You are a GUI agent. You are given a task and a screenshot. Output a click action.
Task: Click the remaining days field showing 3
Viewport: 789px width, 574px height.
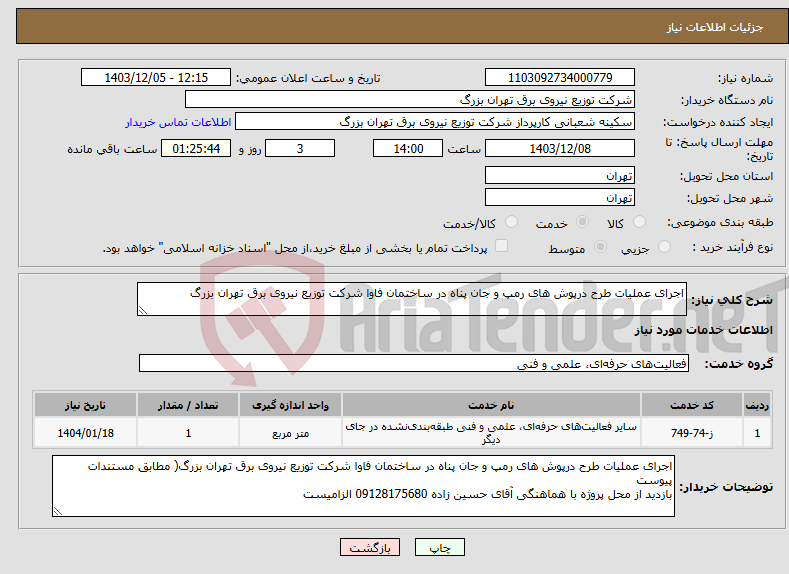click(300, 148)
